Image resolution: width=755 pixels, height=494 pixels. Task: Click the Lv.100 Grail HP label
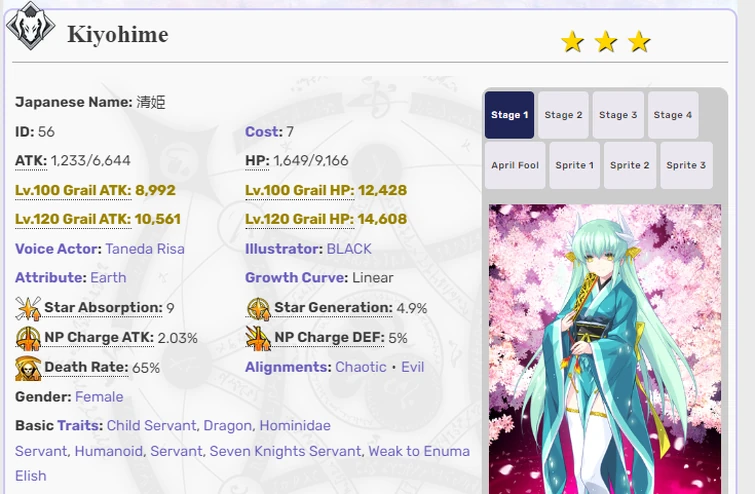click(299, 190)
